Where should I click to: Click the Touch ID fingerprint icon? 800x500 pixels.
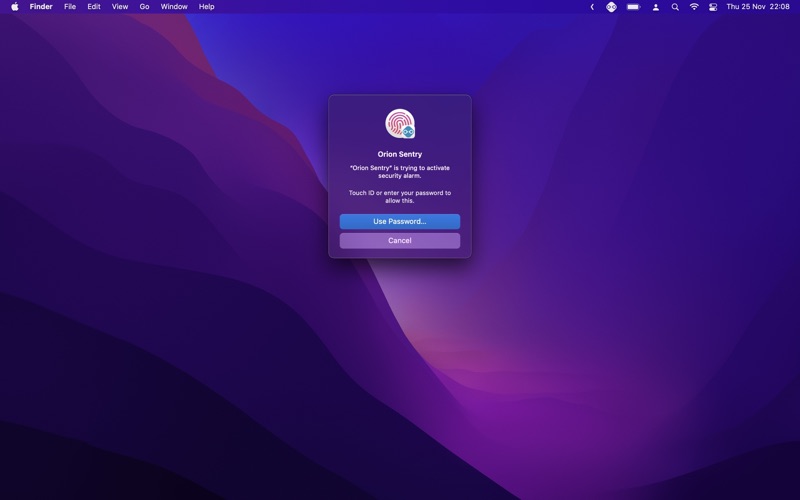(x=400, y=123)
